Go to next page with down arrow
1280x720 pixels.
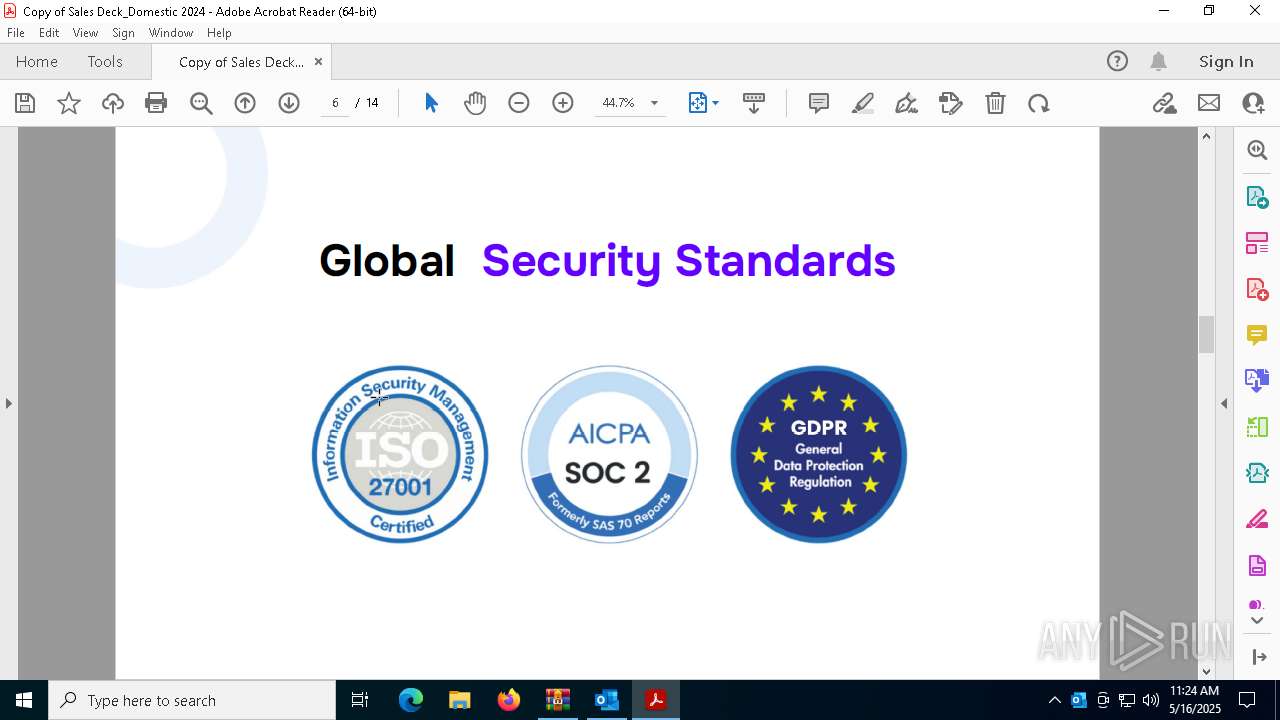click(x=289, y=103)
